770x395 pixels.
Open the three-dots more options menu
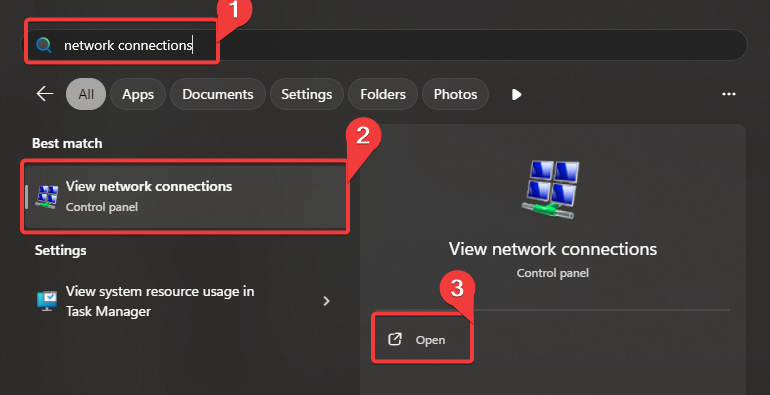(729, 94)
